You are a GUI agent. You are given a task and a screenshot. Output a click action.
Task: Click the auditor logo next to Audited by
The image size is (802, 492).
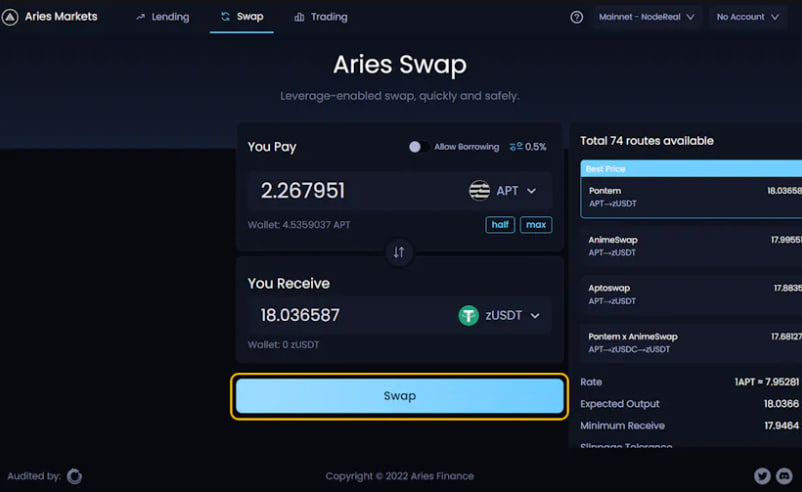click(x=74, y=476)
